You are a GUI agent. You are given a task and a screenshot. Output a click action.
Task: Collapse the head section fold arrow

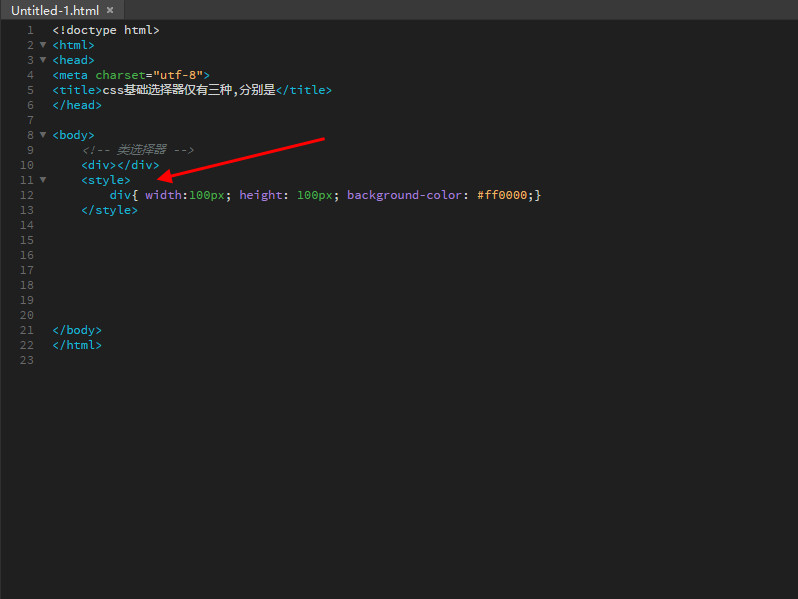(42, 60)
